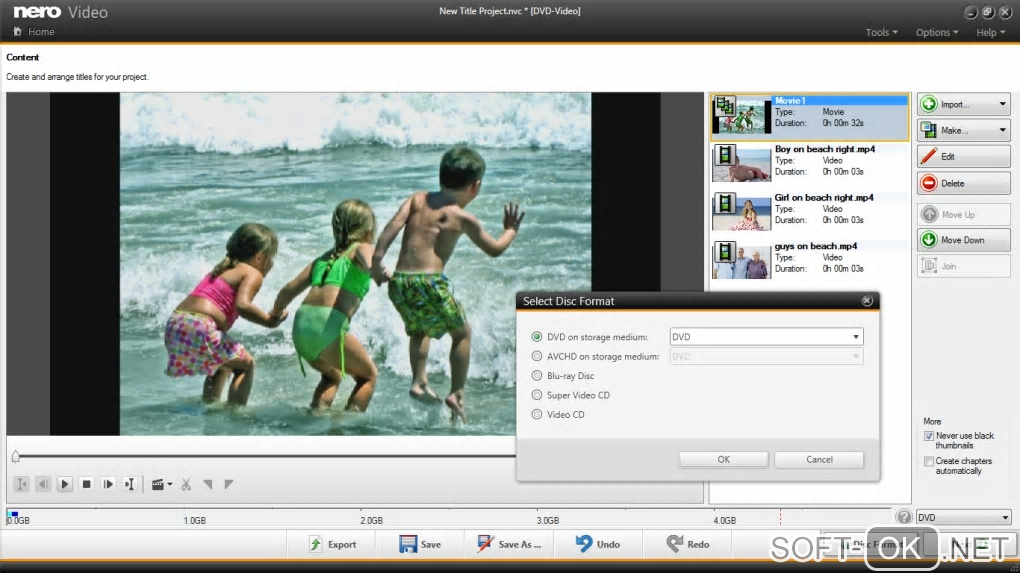Jump to the last frame
Image resolution: width=1020 pixels, height=573 pixels.
(x=129, y=484)
